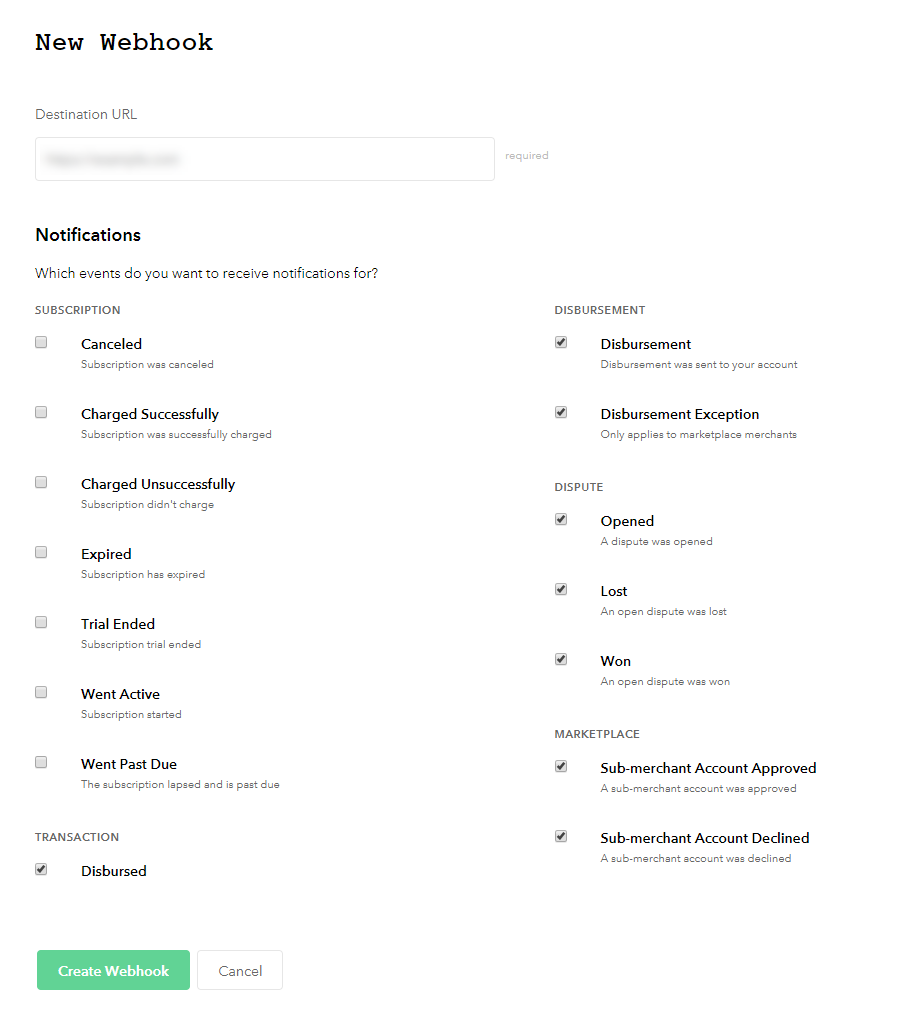The image size is (900, 1012).
Task: Click the Cancel button
Action: point(240,970)
